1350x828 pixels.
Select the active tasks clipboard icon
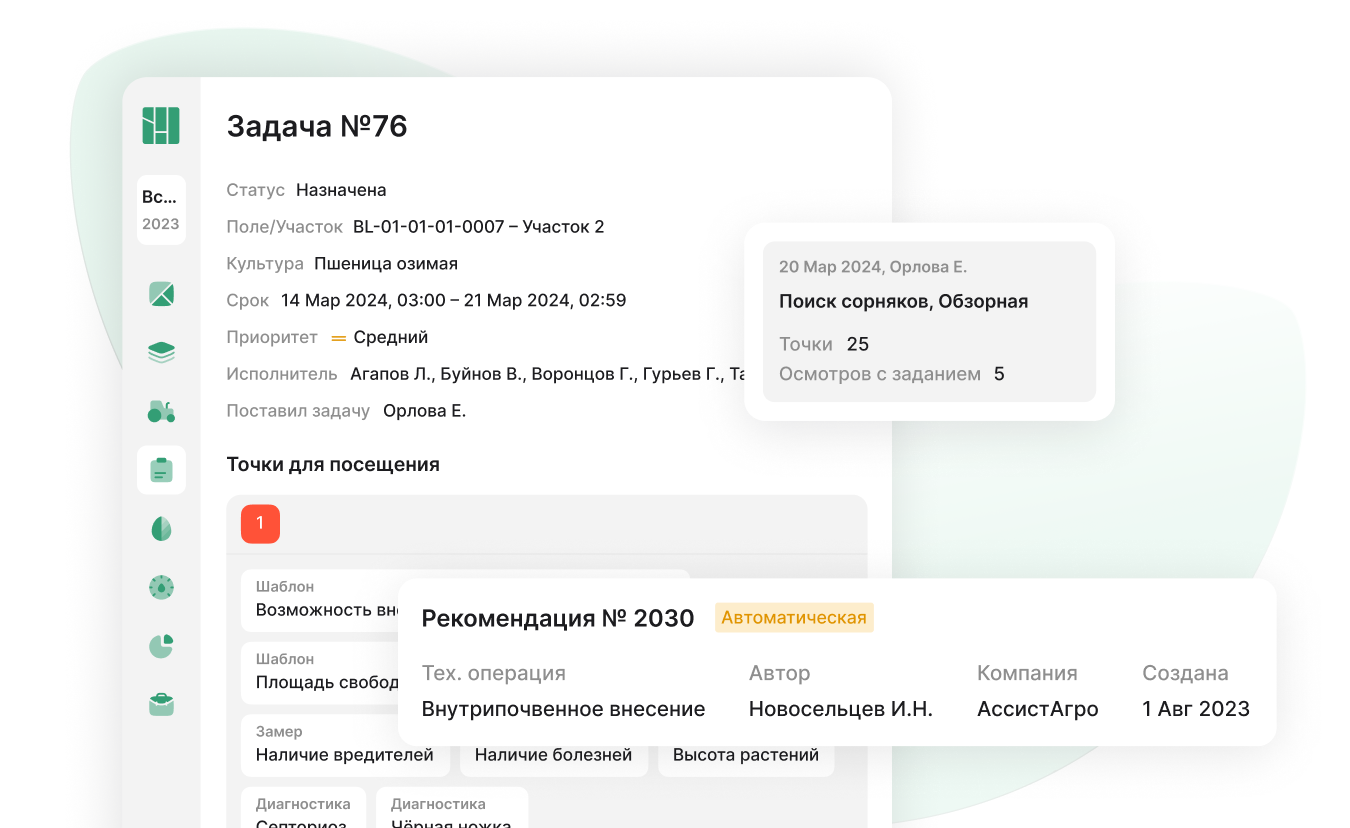(x=161, y=470)
